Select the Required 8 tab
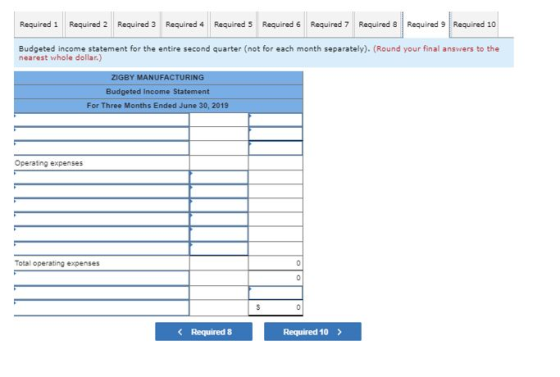Screen dimensions: 560x377 [378, 24]
